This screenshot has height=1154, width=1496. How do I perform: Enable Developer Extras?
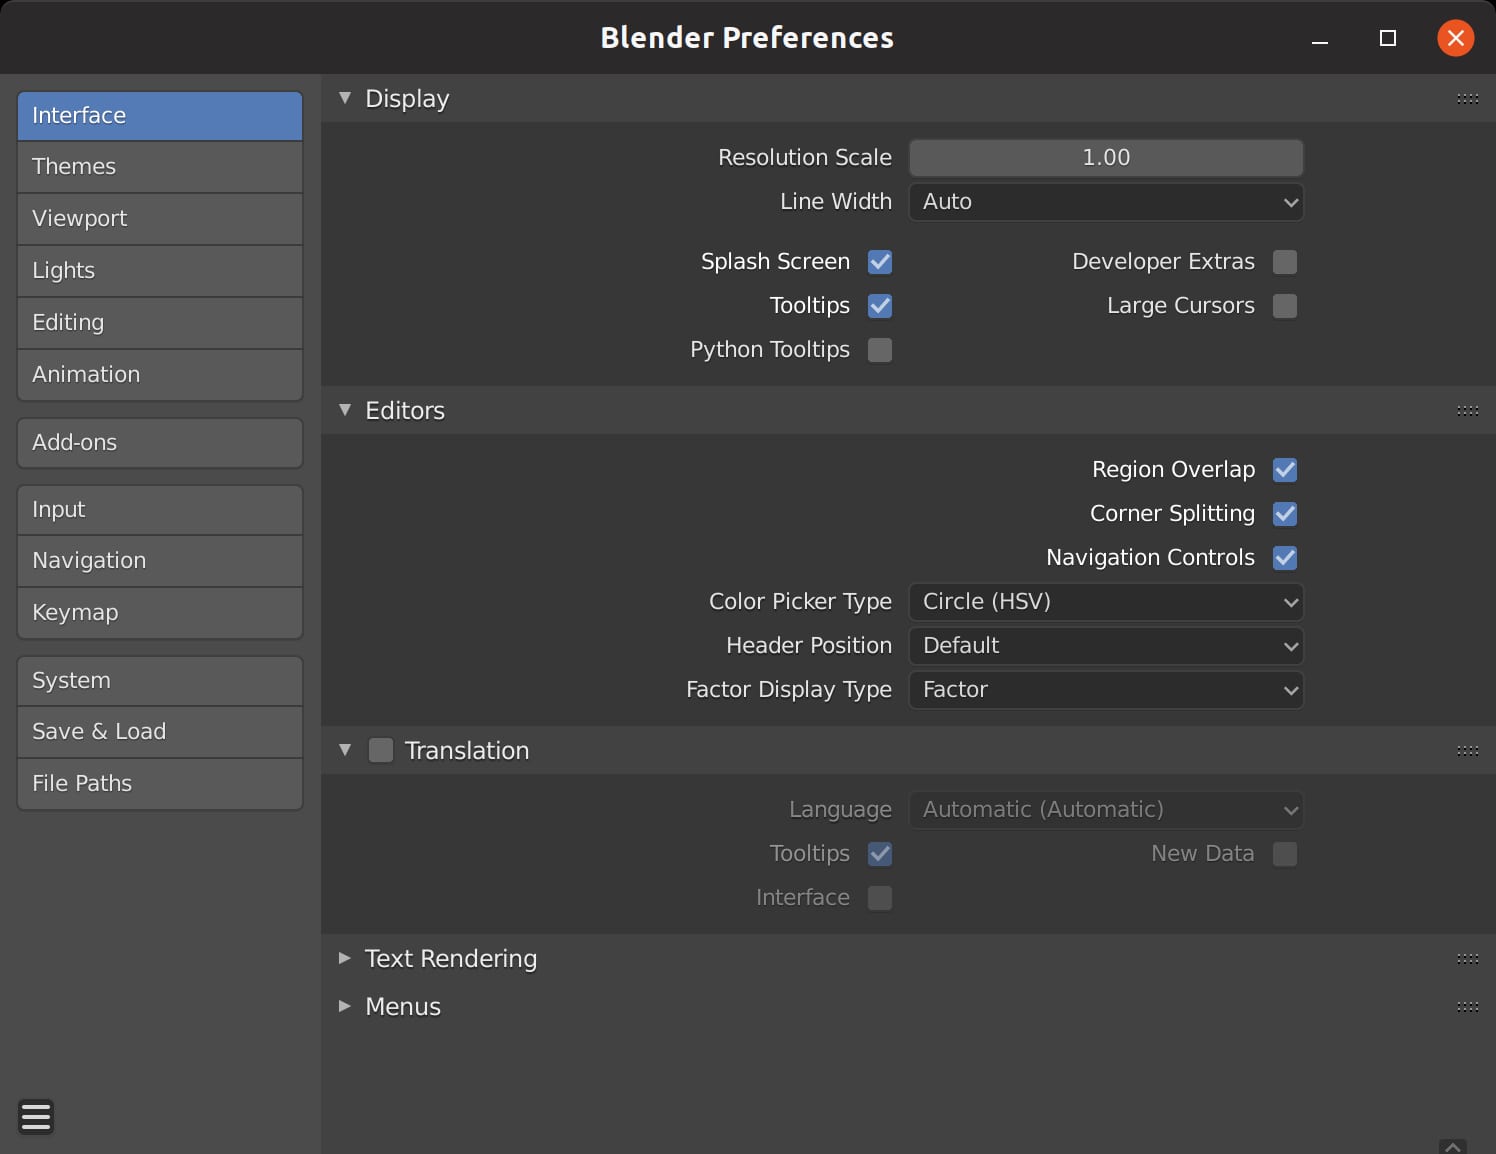pyautogui.click(x=1285, y=262)
